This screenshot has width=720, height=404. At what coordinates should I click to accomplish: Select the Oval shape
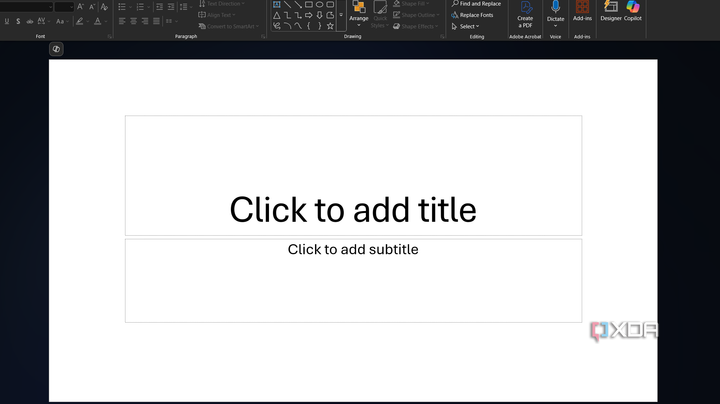pyautogui.click(x=320, y=5)
